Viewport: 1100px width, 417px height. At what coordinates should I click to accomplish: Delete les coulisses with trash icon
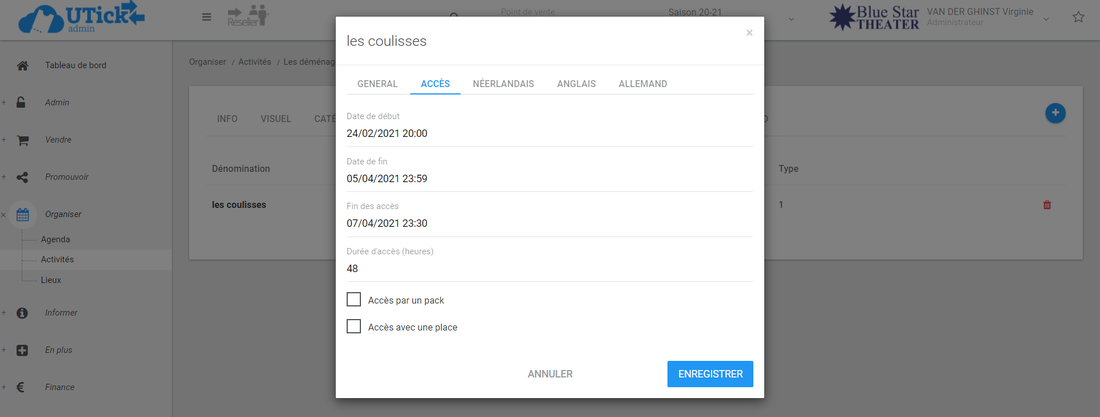[1047, 205]
